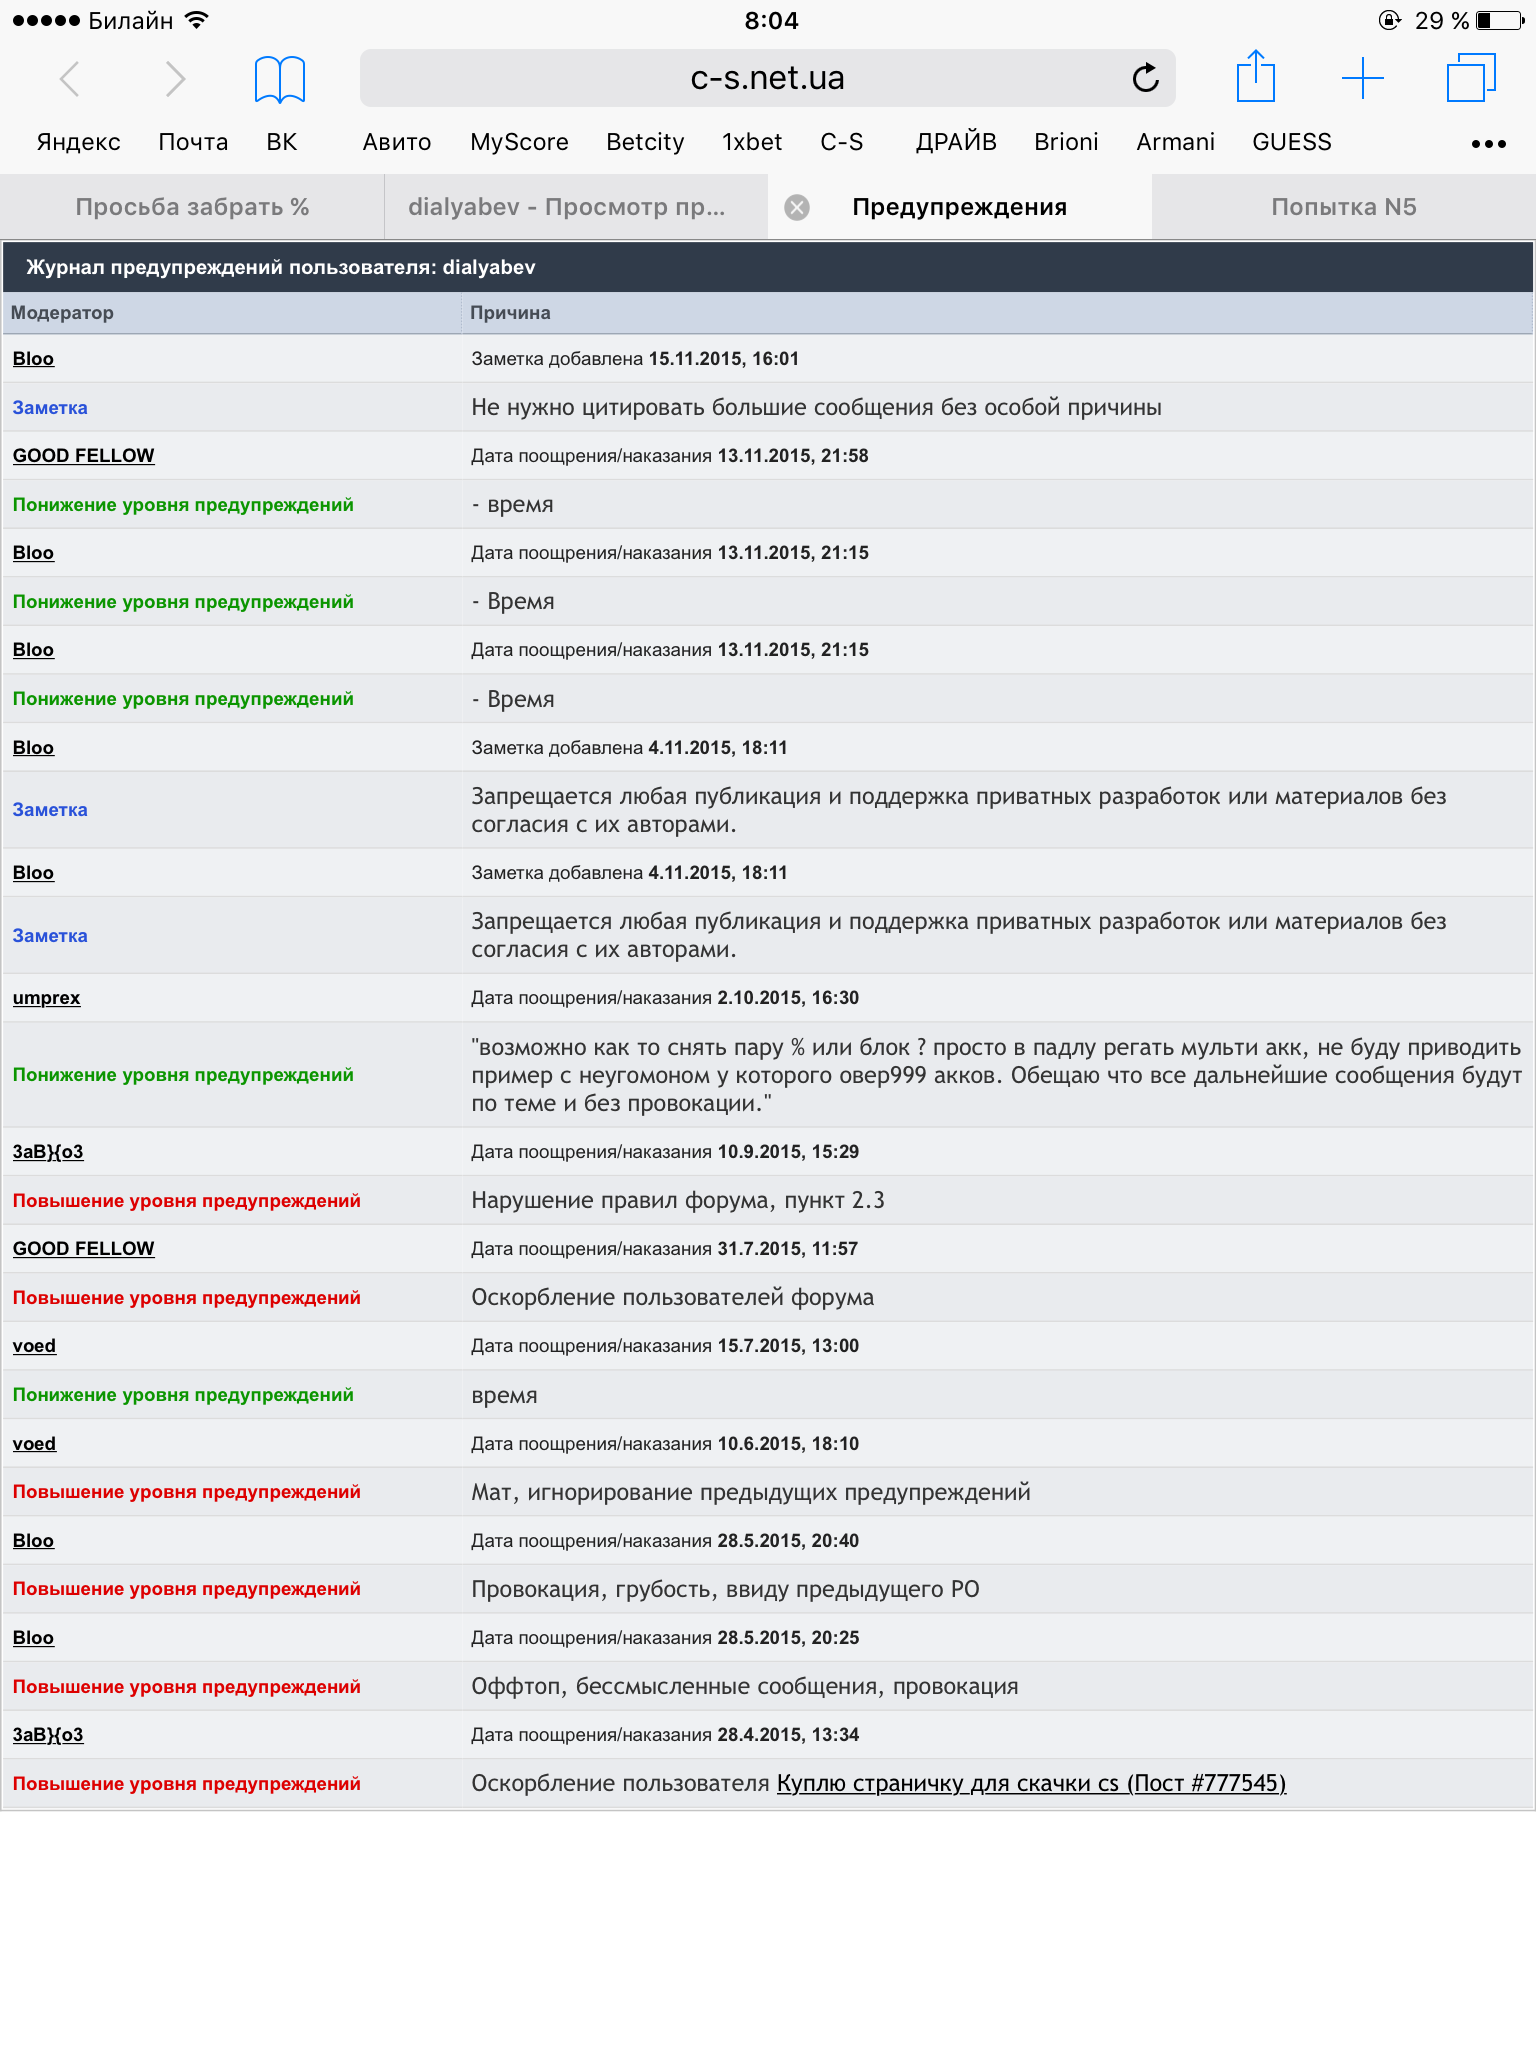Open the Яндекс favorite bookmark
The height and width of the screenshot is (2048, 1536).
coord(78,142)
